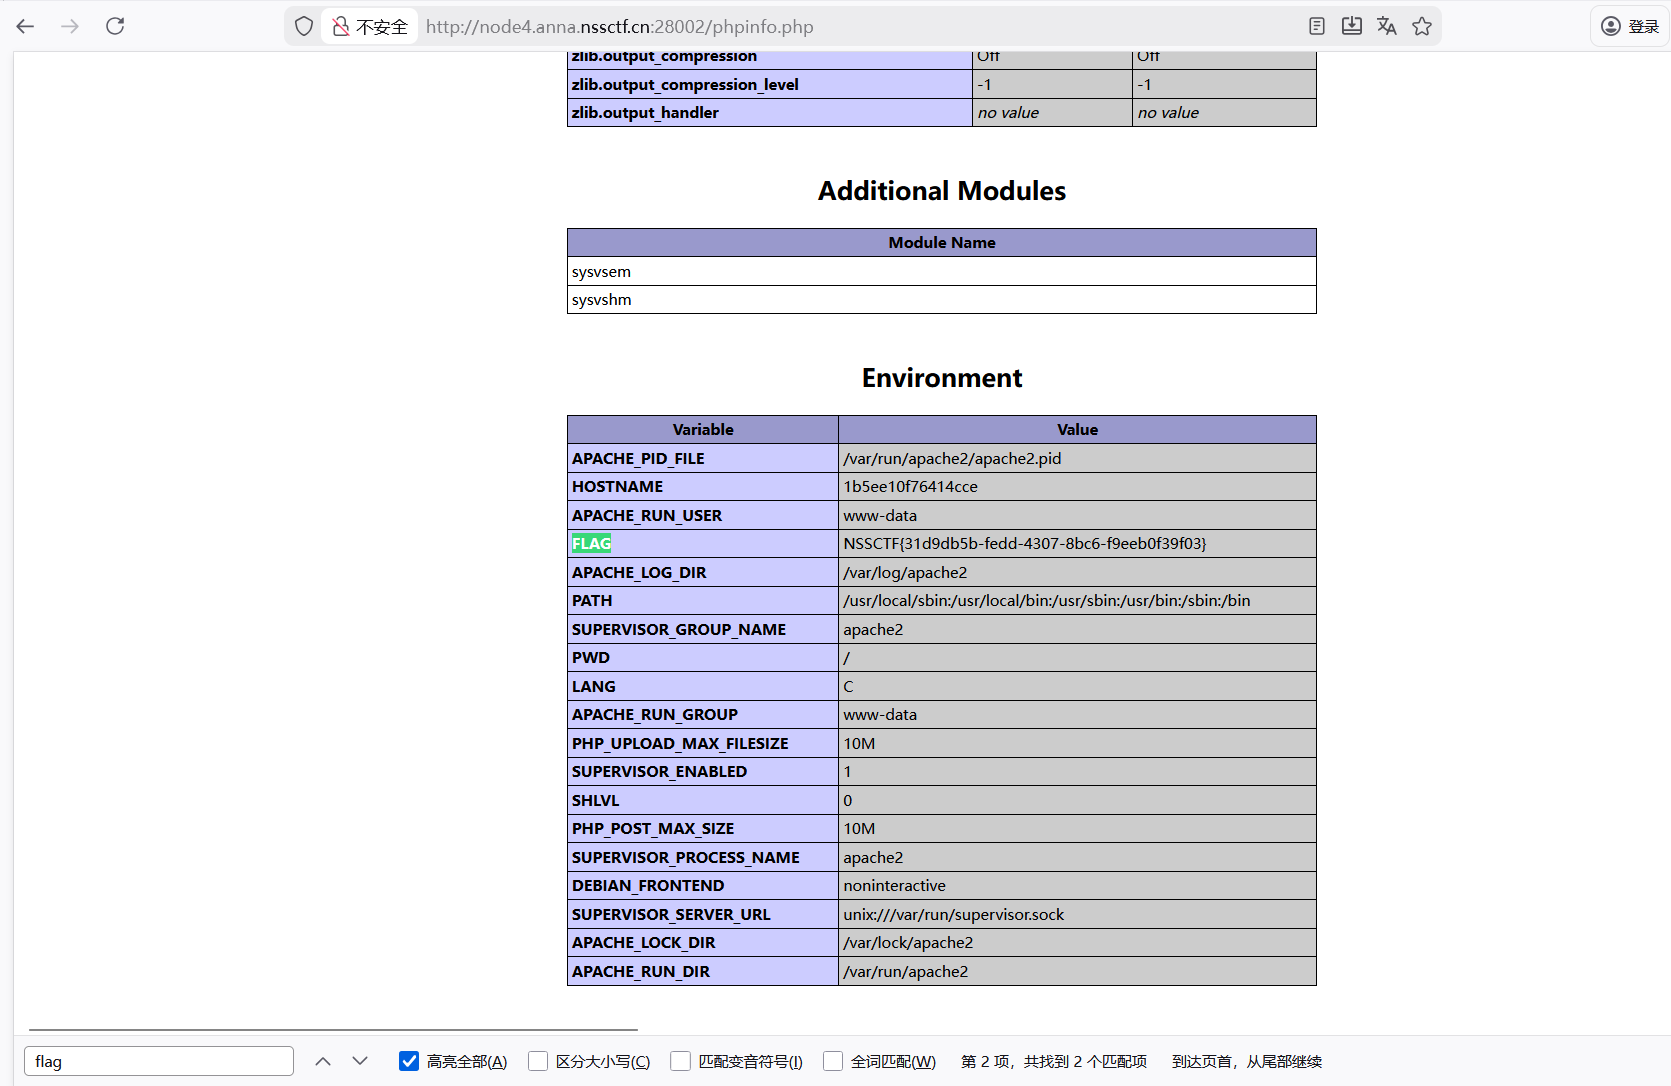Click the browser back arrow
This screenshot has height=1086, width=1671.
[26, 26]
